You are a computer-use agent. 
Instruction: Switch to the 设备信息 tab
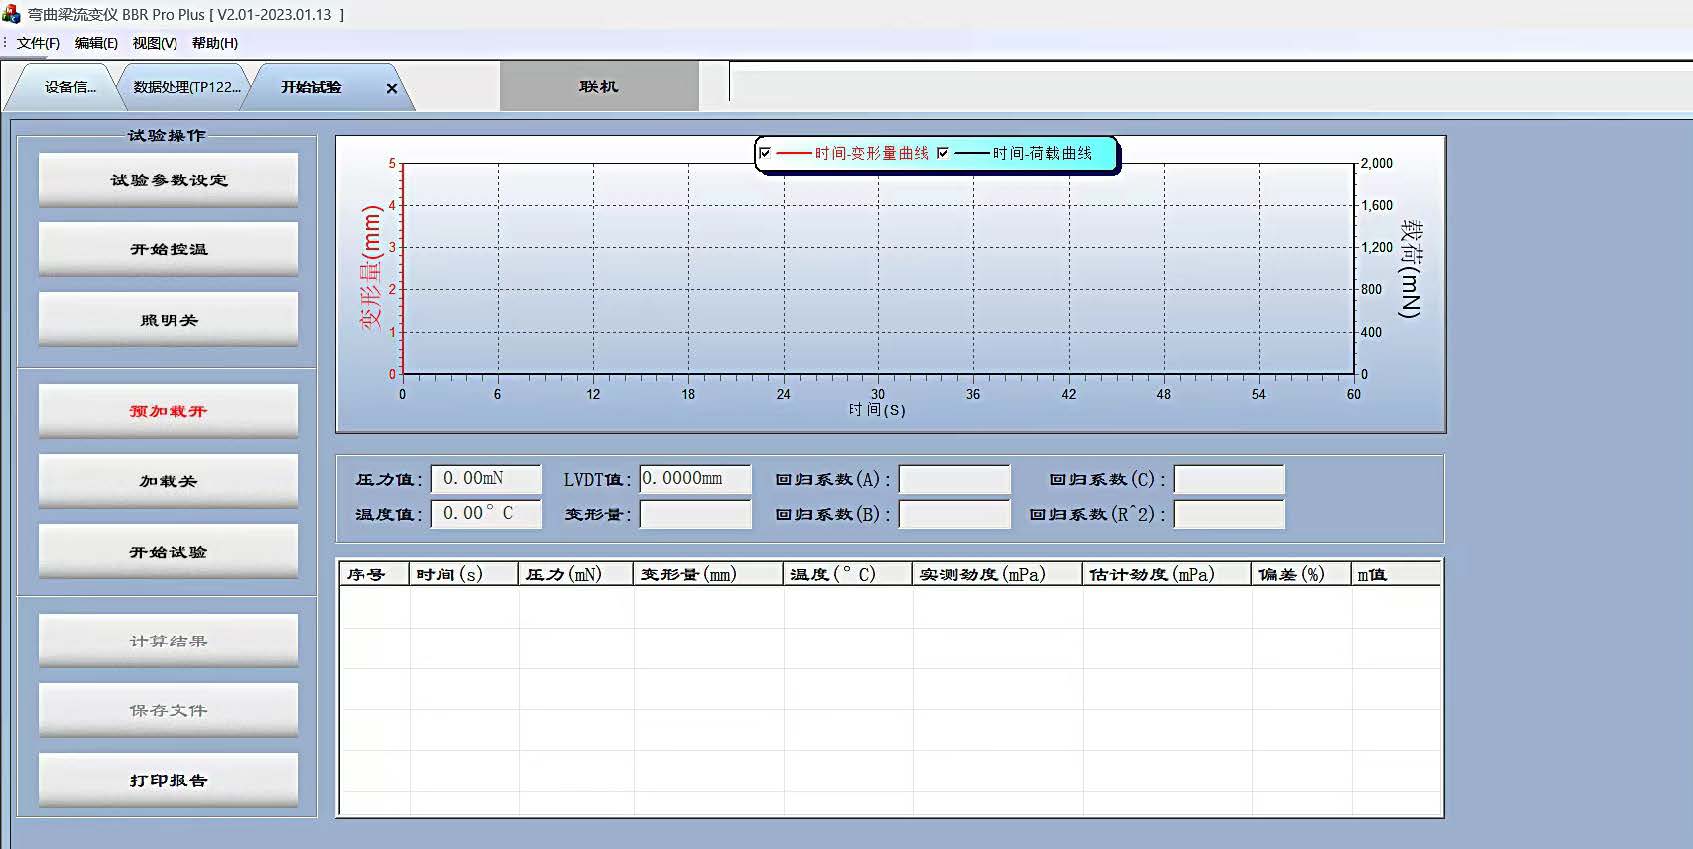pyautogui.click(x=70, y=87)
